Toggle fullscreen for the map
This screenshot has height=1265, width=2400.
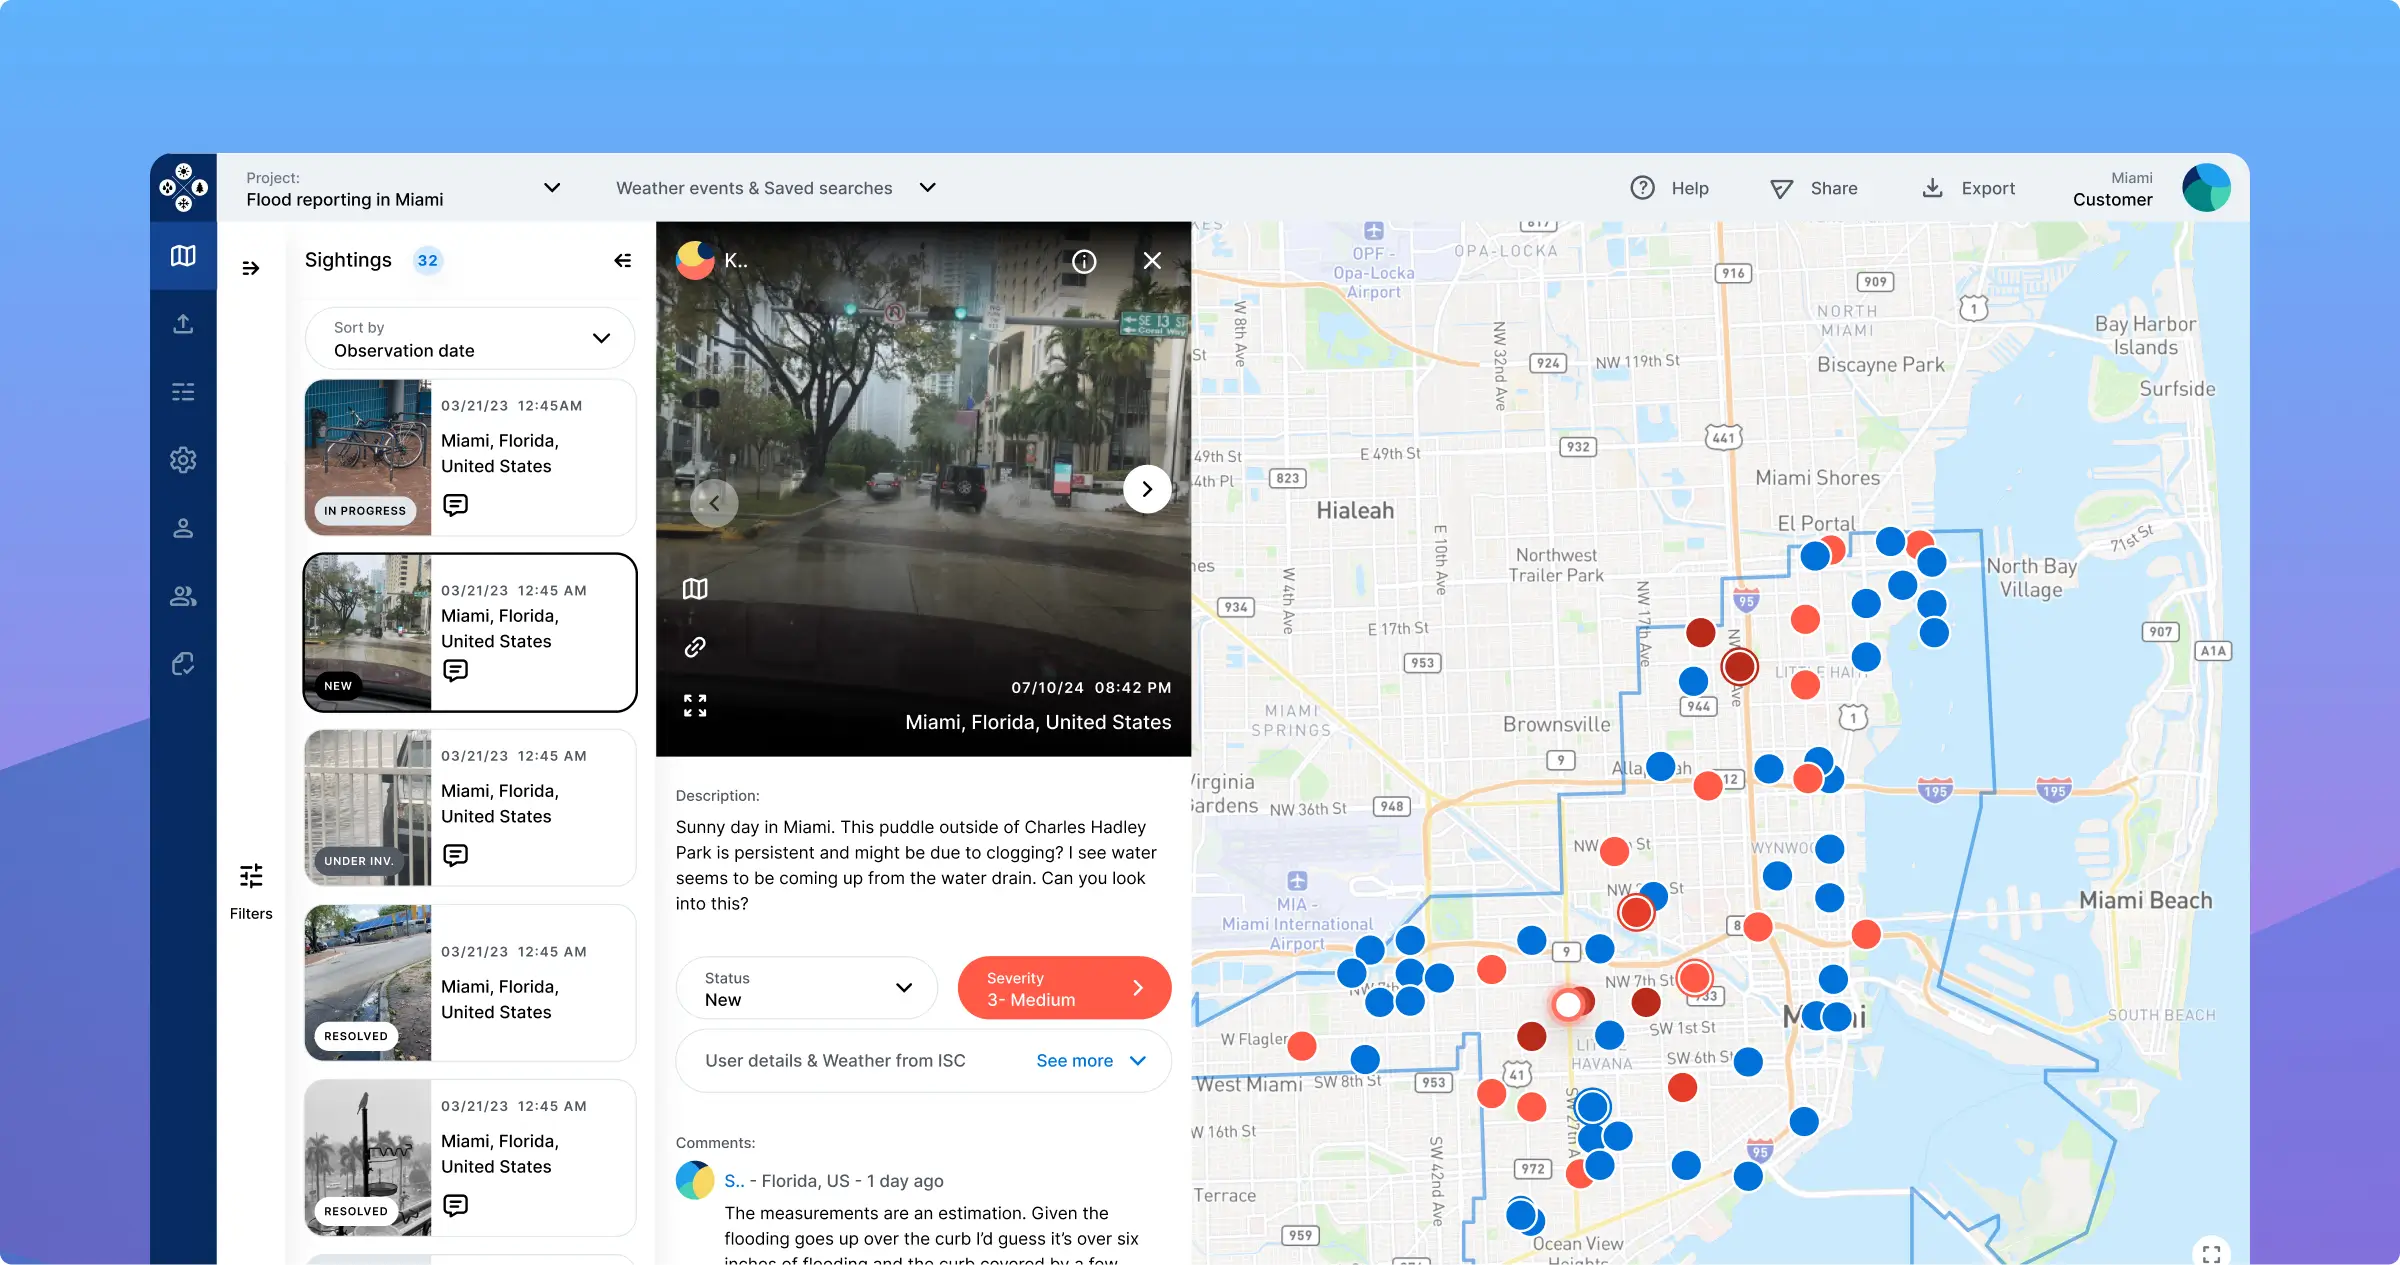tap(2211, 1252)
